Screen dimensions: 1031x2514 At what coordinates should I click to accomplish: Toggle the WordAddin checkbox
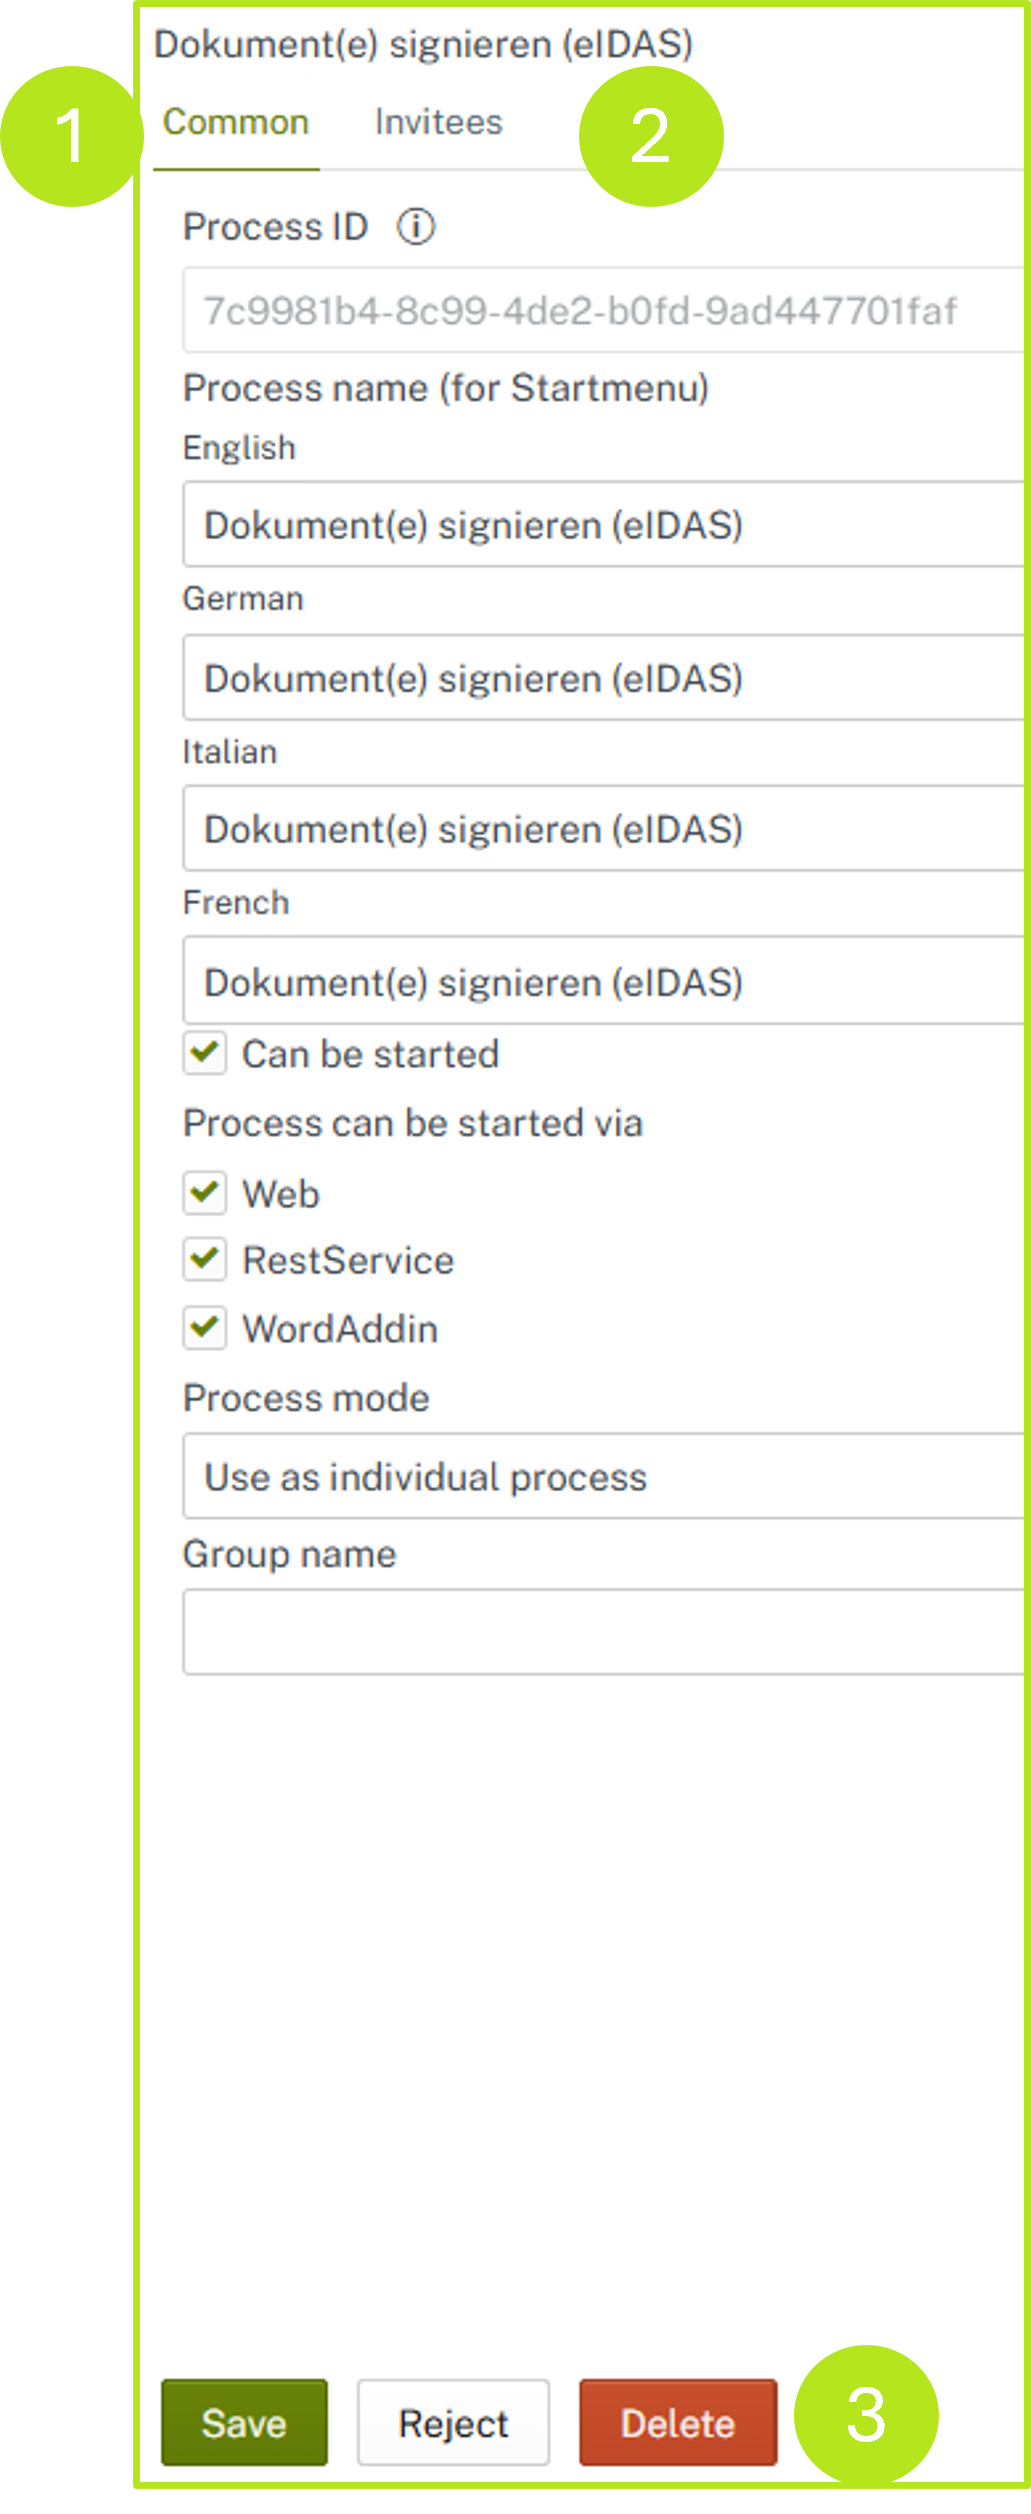tap(205, 1328)
